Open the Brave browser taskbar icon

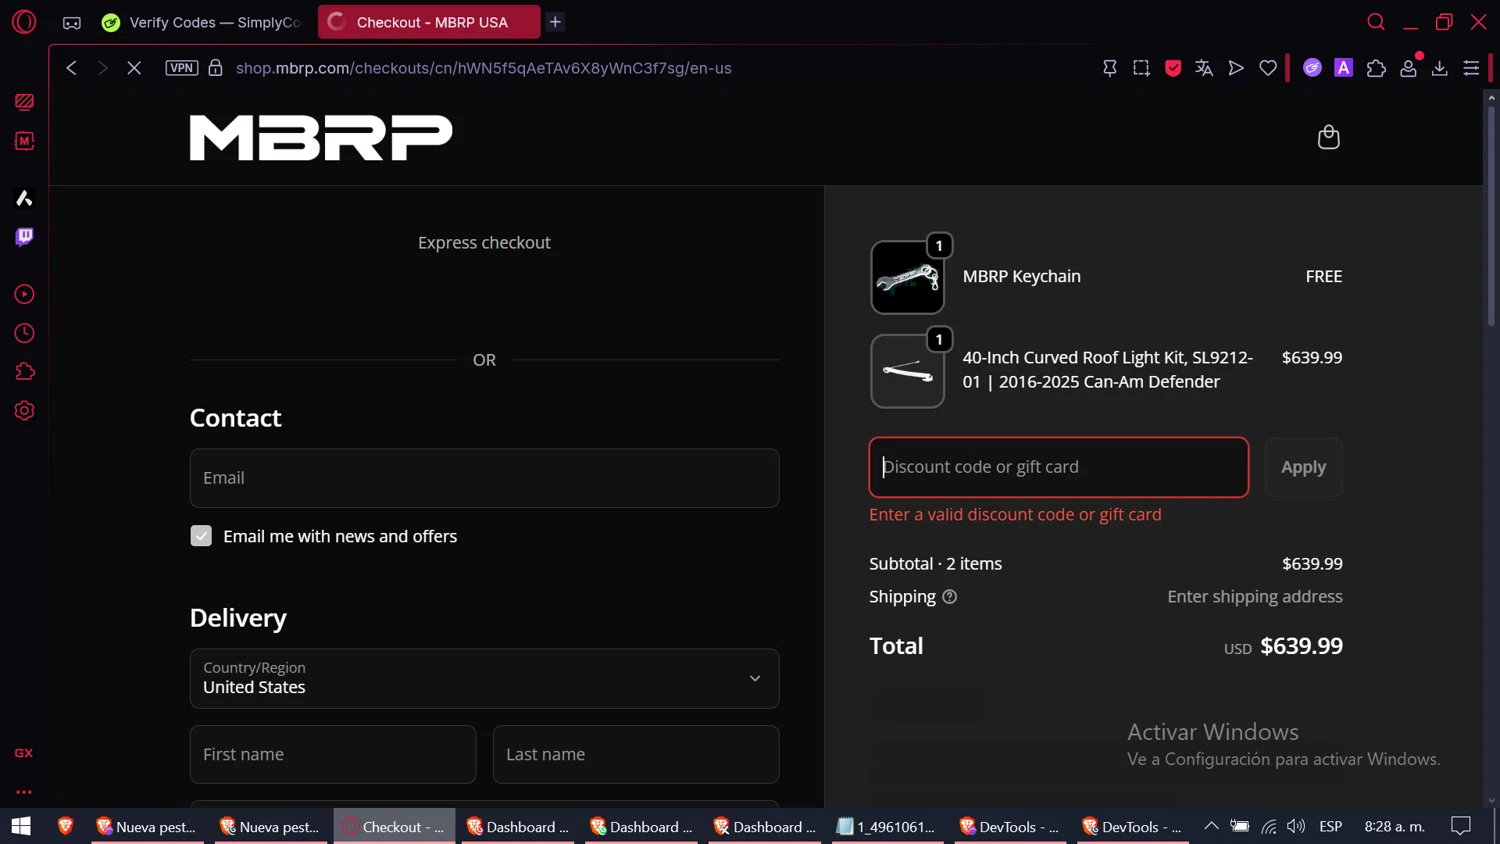coord(65,826)
